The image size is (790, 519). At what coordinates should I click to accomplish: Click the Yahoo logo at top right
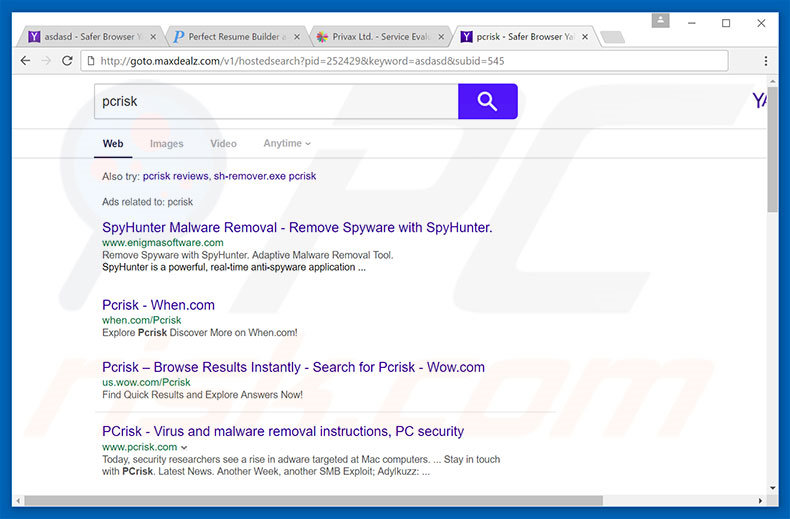760,100
